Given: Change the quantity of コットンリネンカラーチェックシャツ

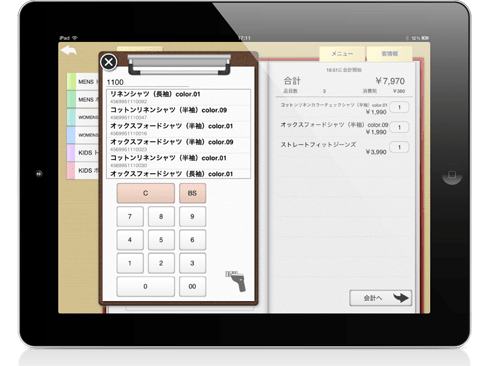Looking at the screenshot, I should tap(399, 107).
